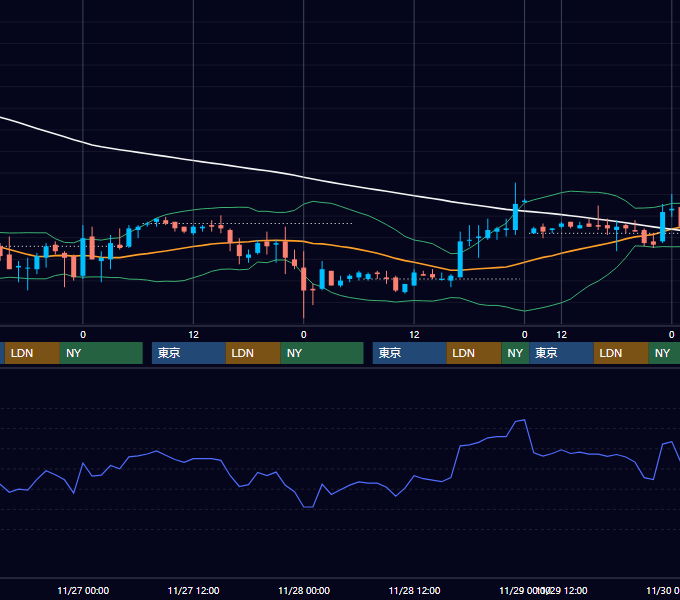
Task: Click the LDN block before 11/27 00:00
Action: pos(32,353)
